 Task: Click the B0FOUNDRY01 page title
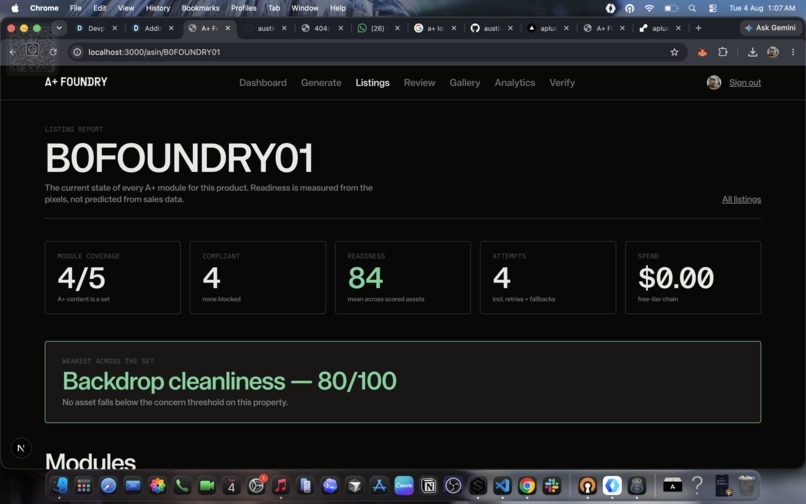[179, 158]
